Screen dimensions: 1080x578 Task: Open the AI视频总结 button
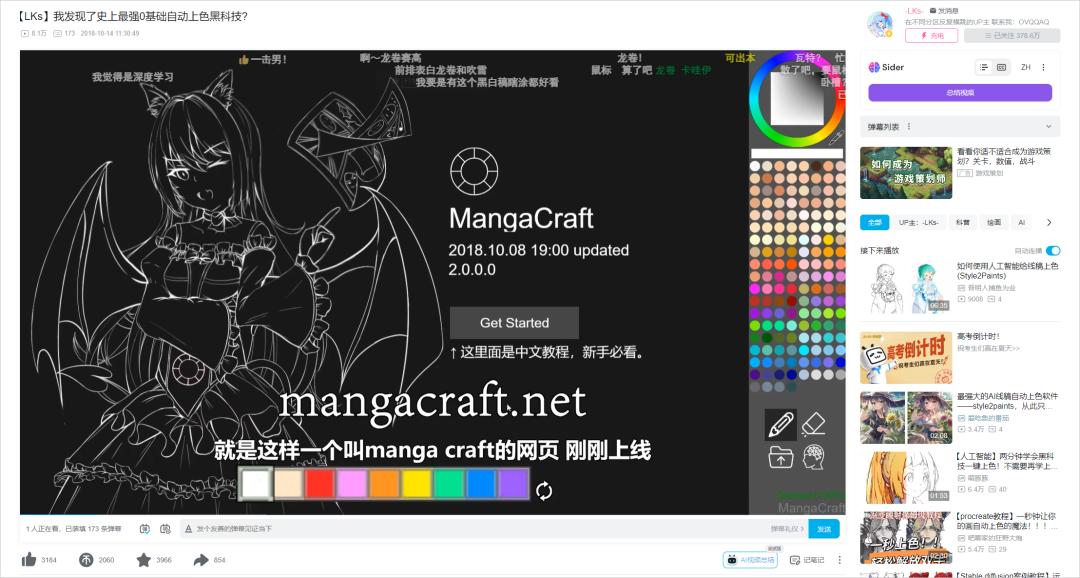click(x=750, y=560)
